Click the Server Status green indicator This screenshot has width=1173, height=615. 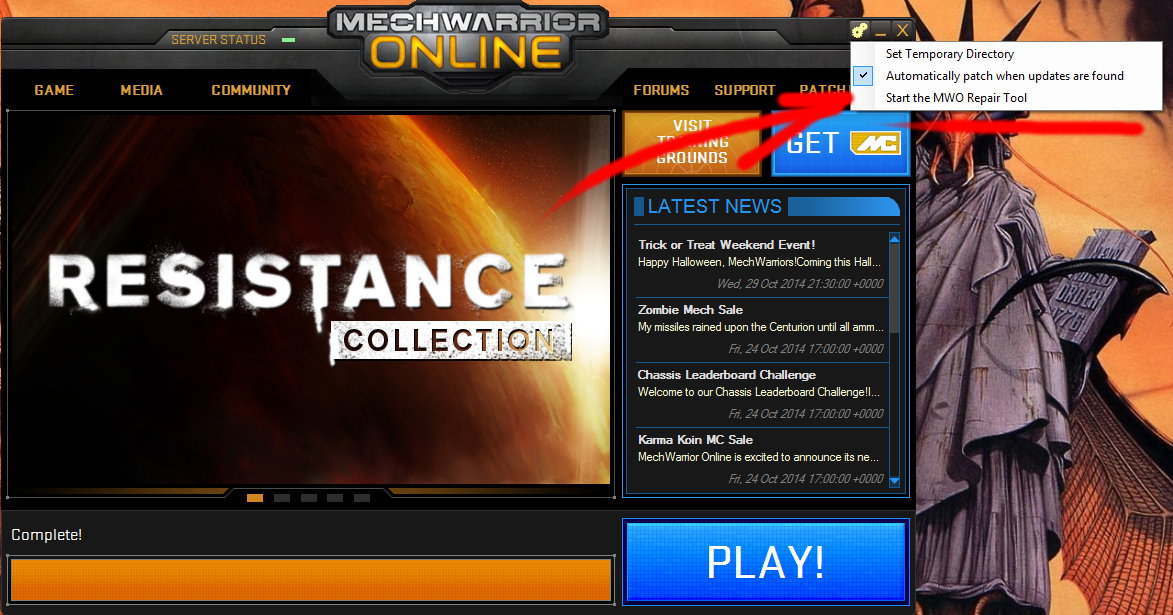288,40
